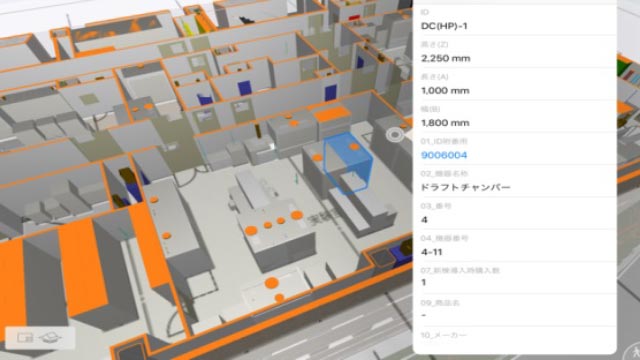
Task: Tap the minimap icon in bottom-left toolbar
Action: (x=25, y=338)
